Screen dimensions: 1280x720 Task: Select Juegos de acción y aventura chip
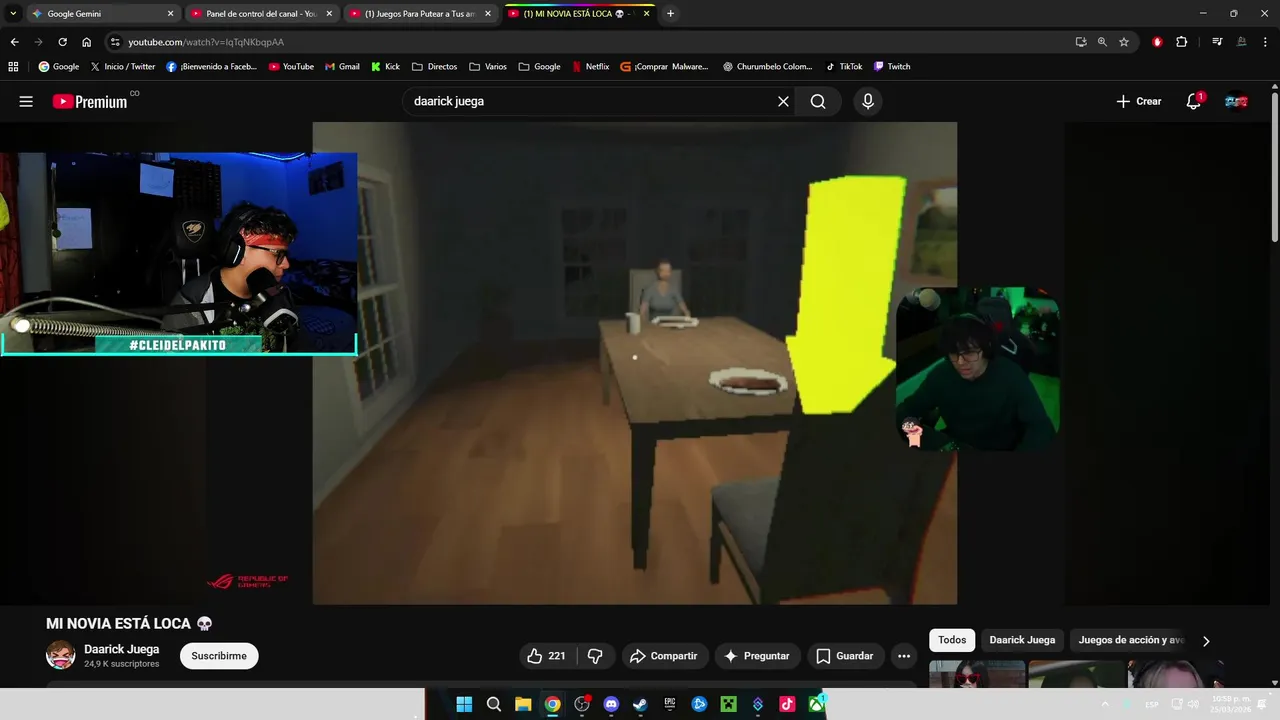coord(1130,640)
